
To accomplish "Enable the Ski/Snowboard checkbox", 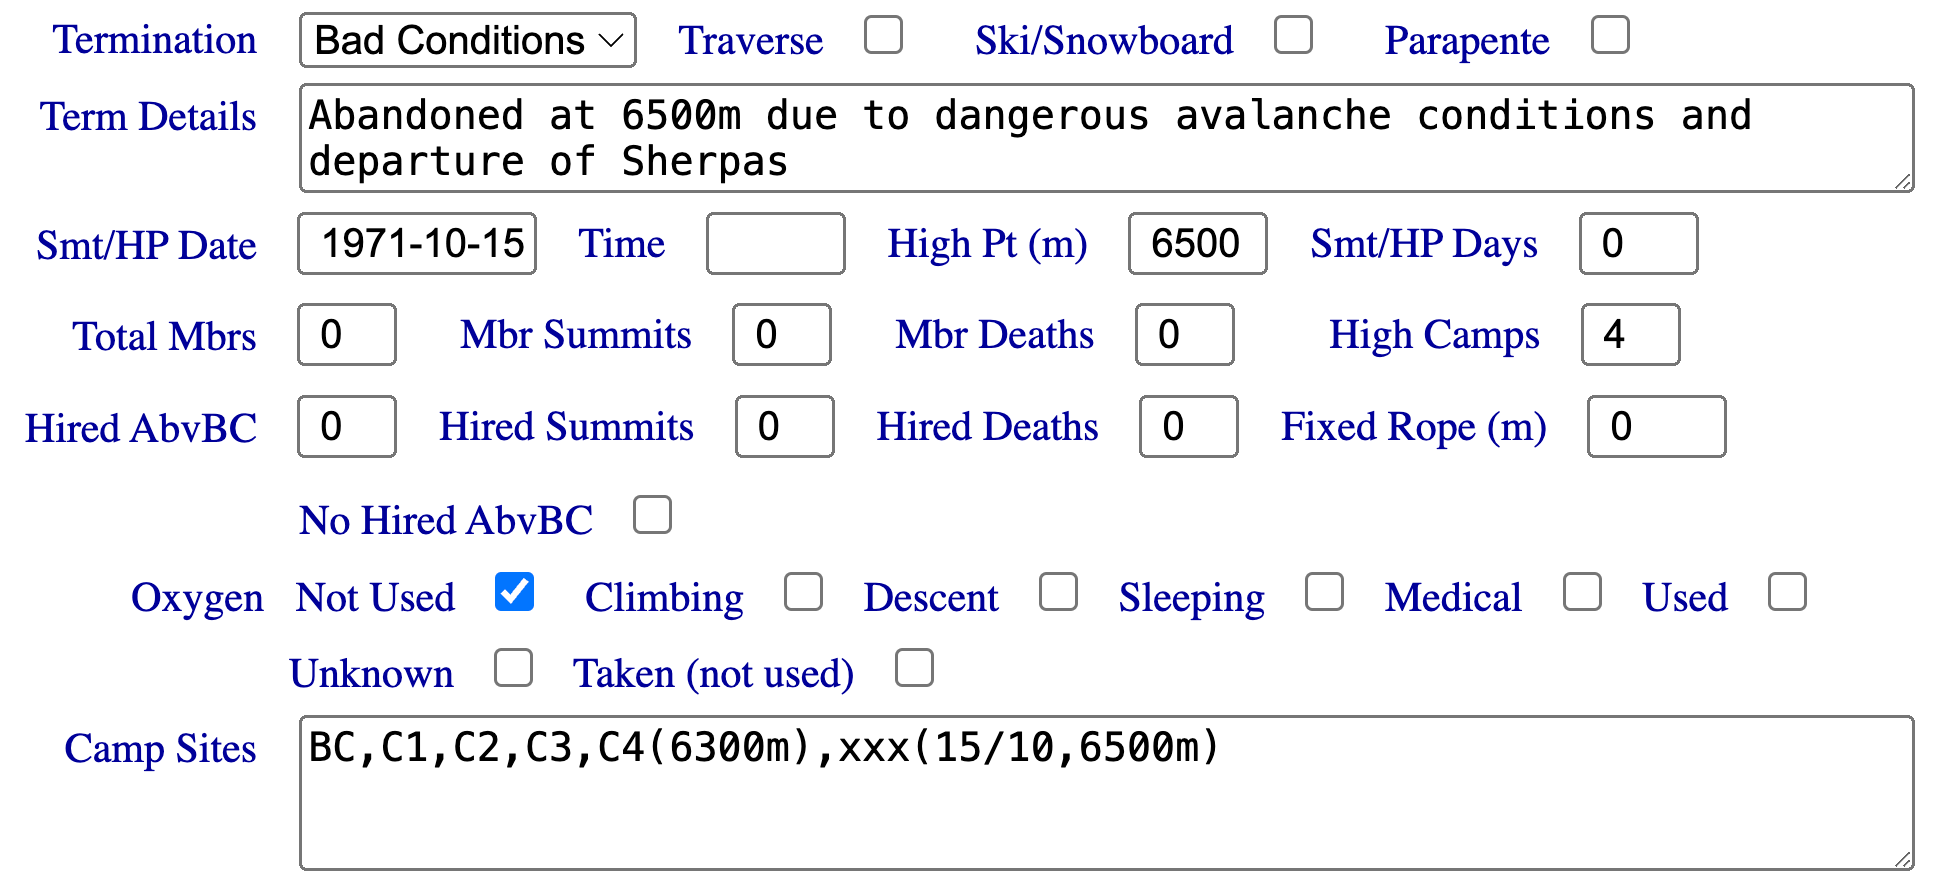I will click(1293, 35).
